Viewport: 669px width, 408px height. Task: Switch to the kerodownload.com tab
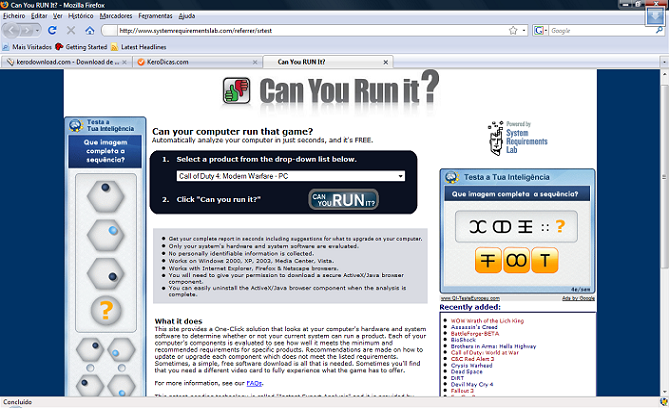tap(64, 62)
